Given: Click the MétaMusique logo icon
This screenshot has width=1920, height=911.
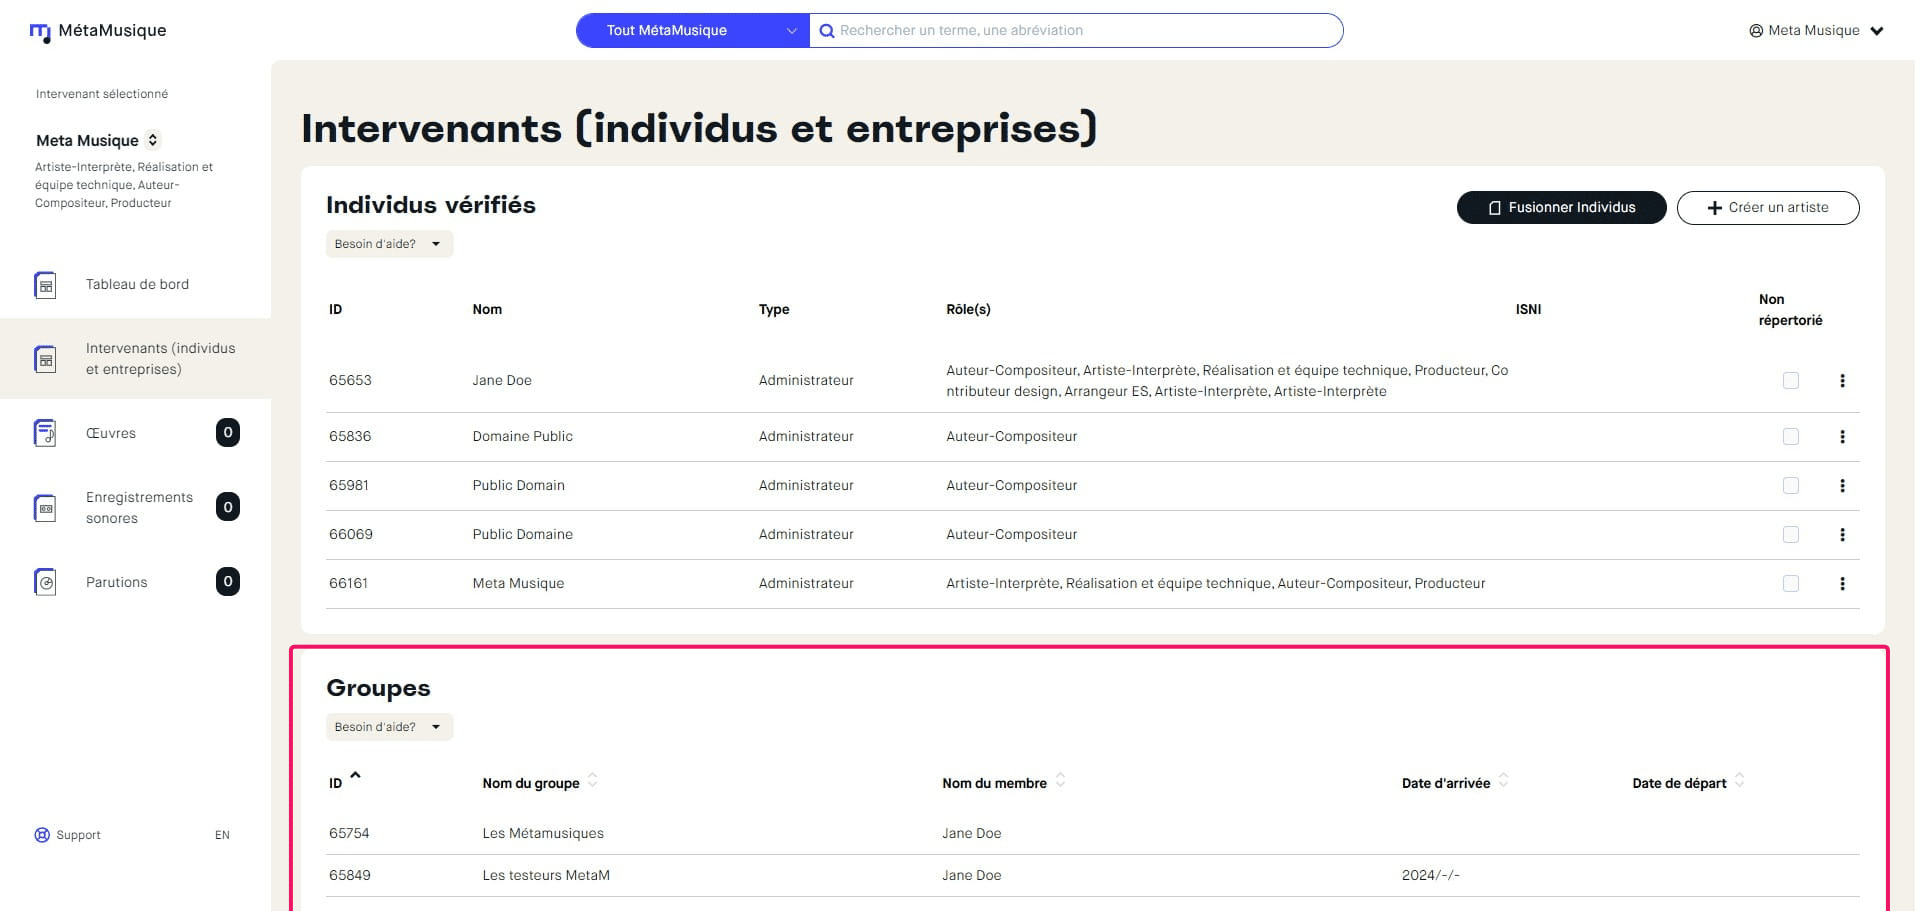Looking at the screenshot, I should 40,33.
